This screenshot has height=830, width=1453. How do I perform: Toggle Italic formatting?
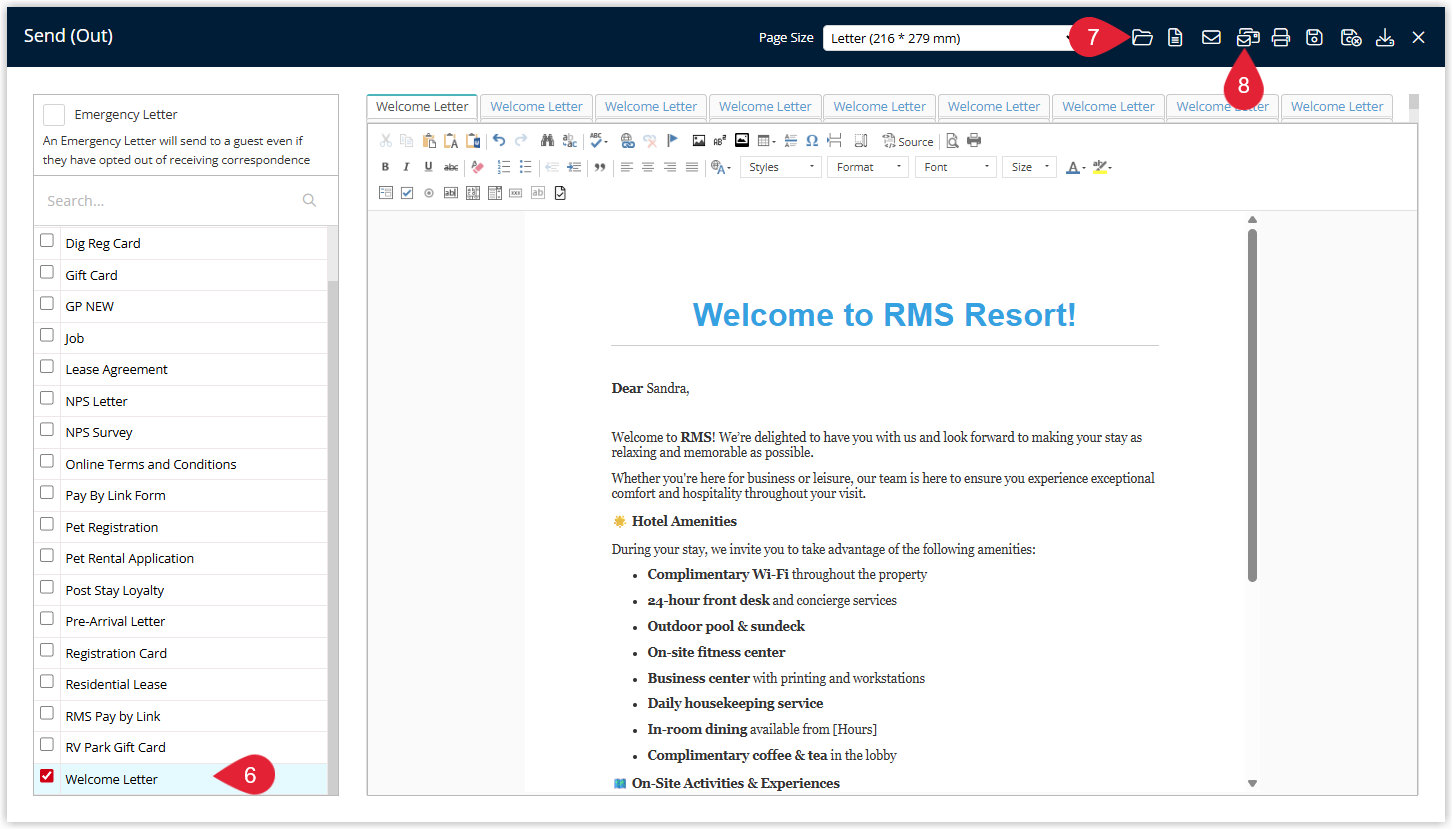pyautogui.click(x=406, y=167)
